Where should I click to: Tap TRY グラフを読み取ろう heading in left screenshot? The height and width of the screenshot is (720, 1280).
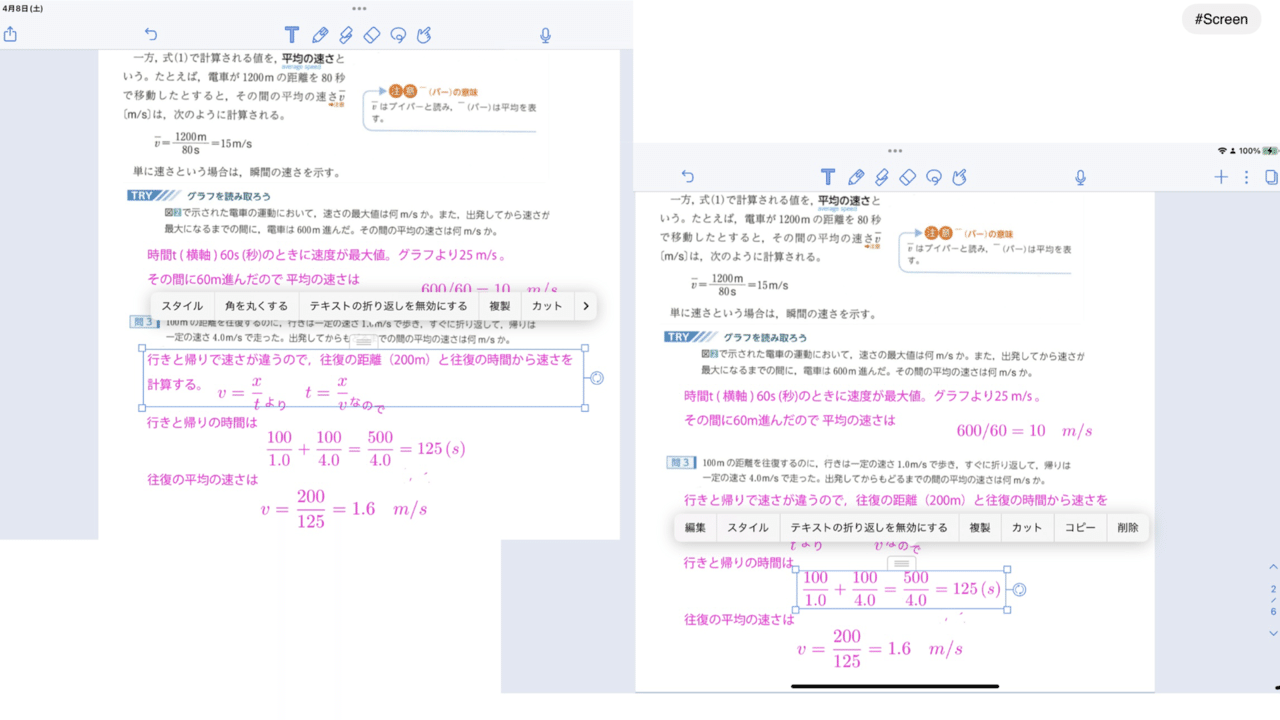pos(199,196)
